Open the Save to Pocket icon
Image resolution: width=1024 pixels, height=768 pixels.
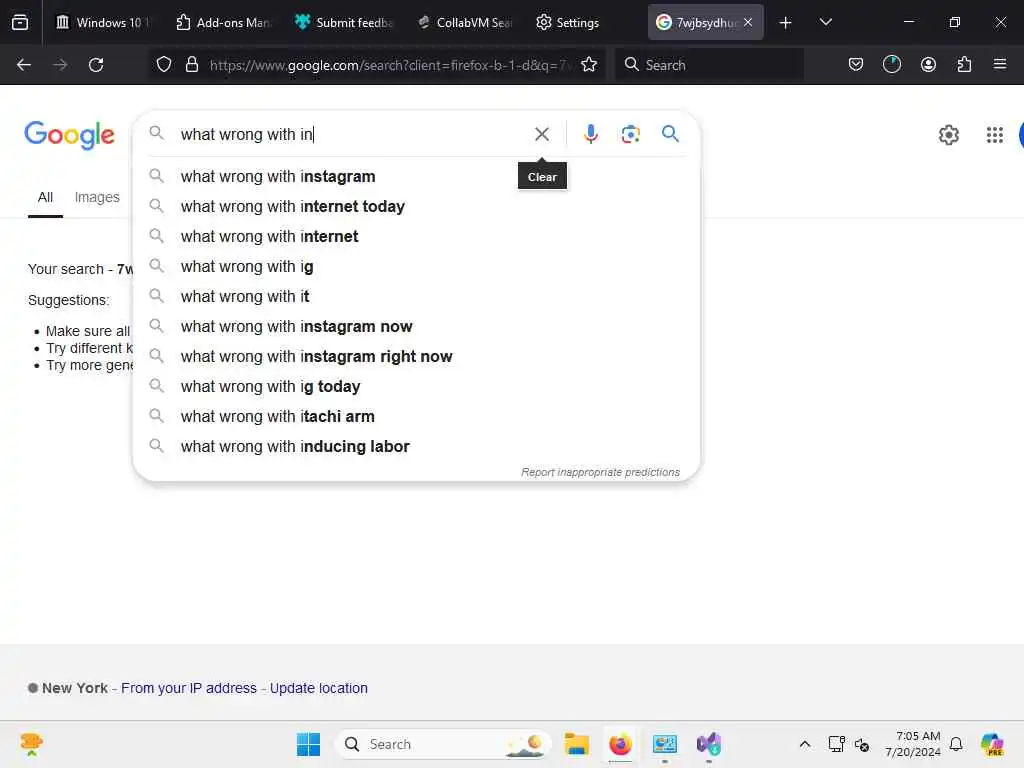pyautogui.click(x=856, y=65)
